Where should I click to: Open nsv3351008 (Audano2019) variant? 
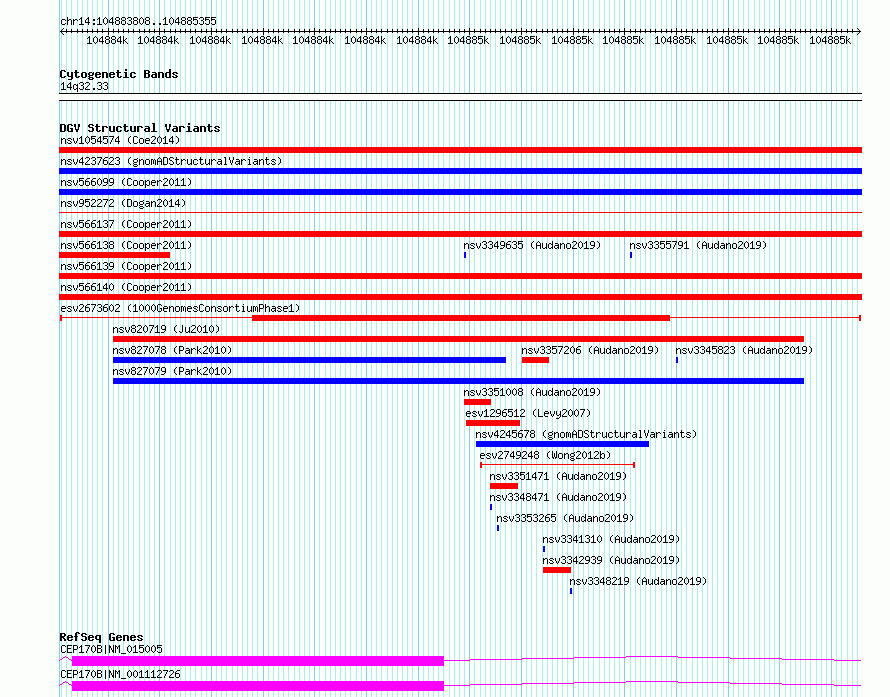click(x=532, y=392)
